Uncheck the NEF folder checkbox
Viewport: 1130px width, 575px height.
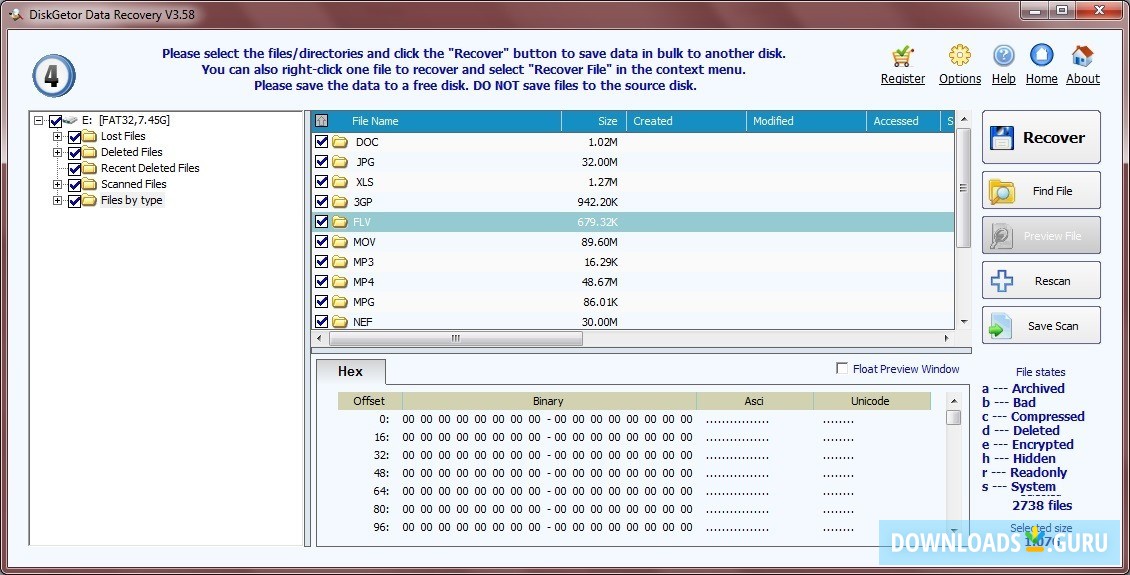[x=321, y=321]
